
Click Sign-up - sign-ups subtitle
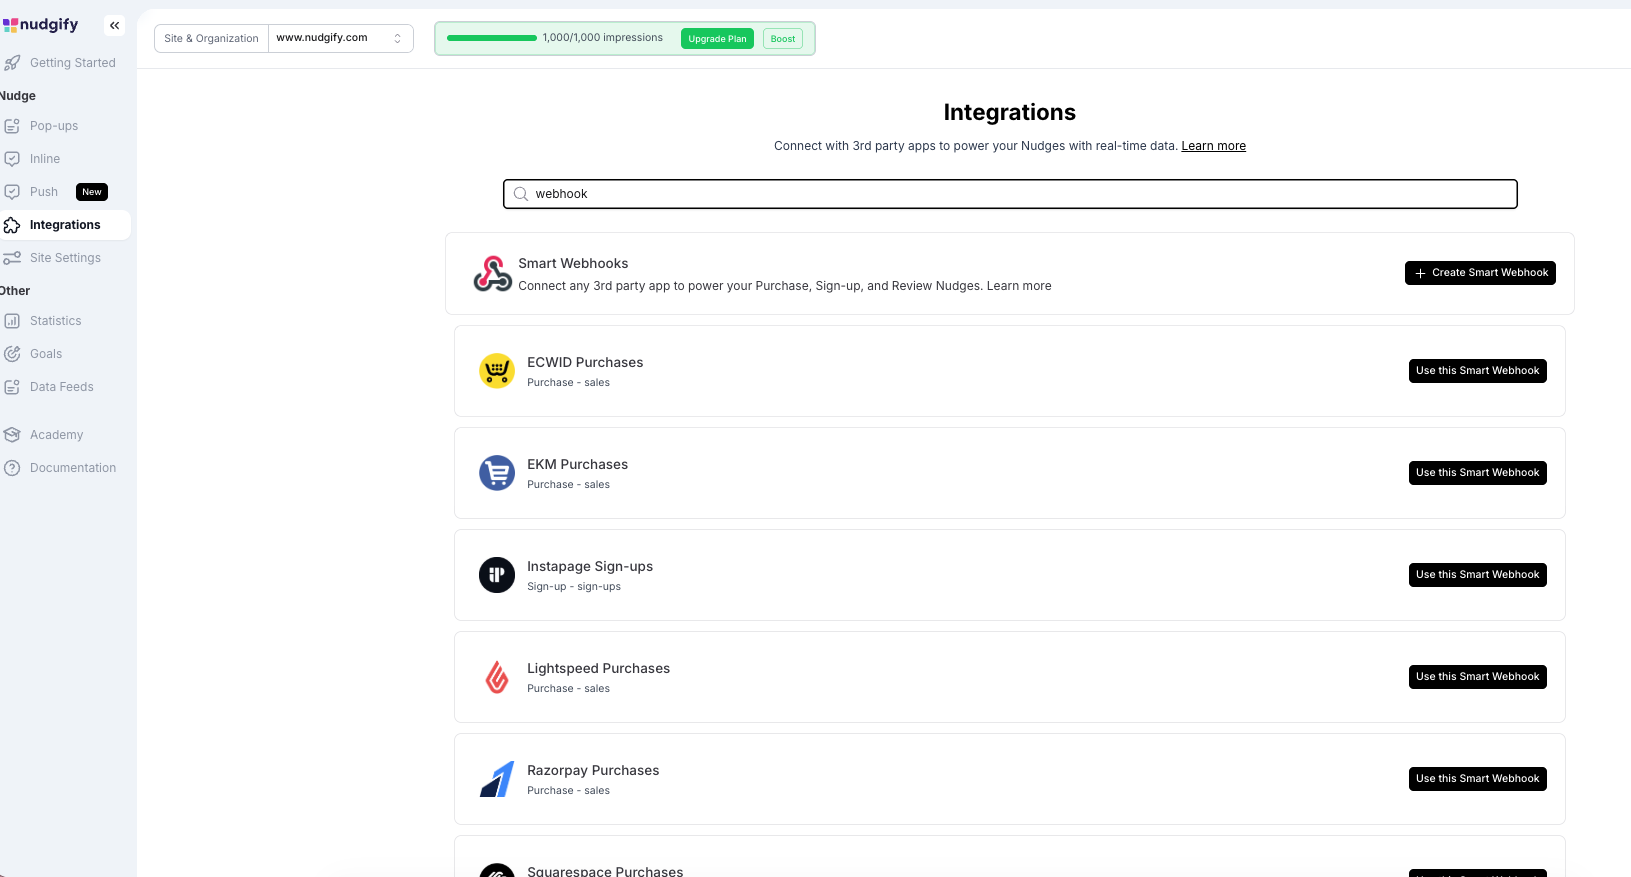pyautogui.click(x=574, y=587)
